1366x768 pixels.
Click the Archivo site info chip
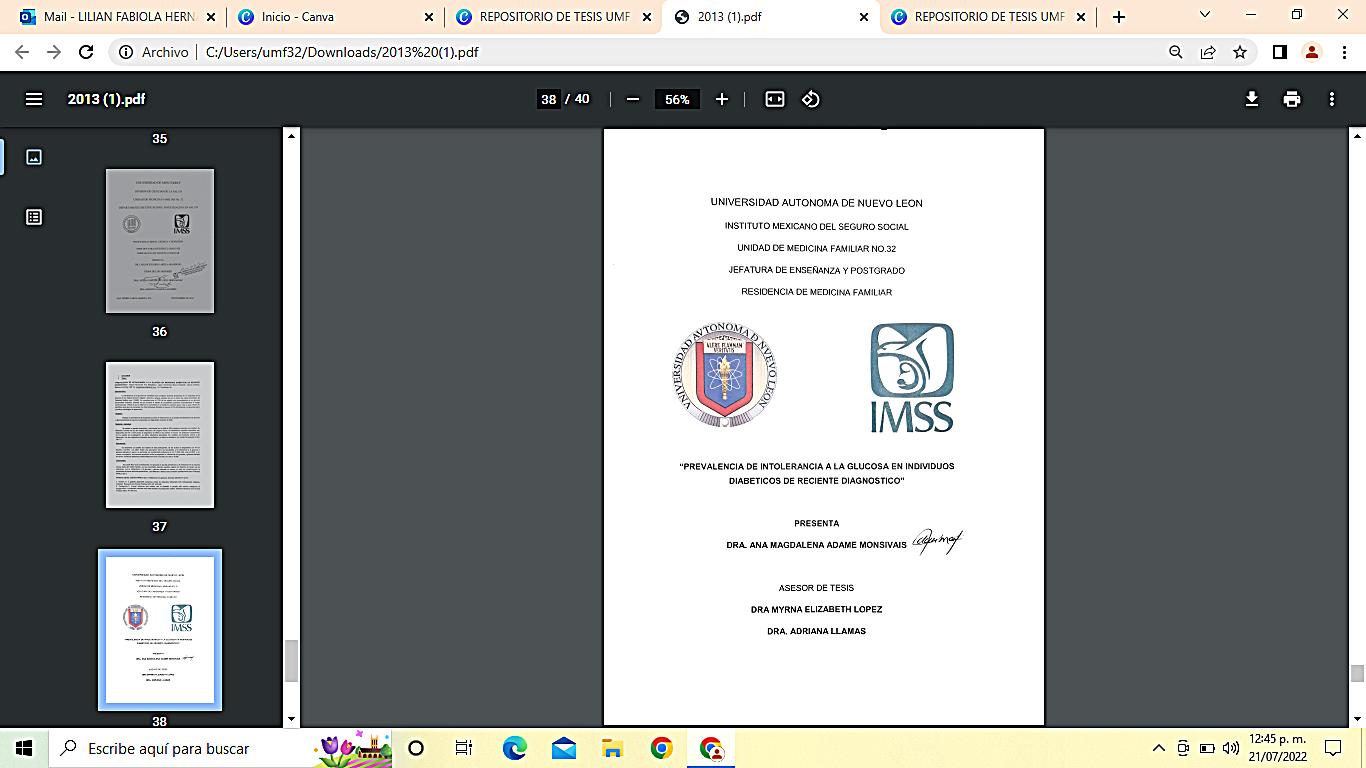[x=153, y=52]
